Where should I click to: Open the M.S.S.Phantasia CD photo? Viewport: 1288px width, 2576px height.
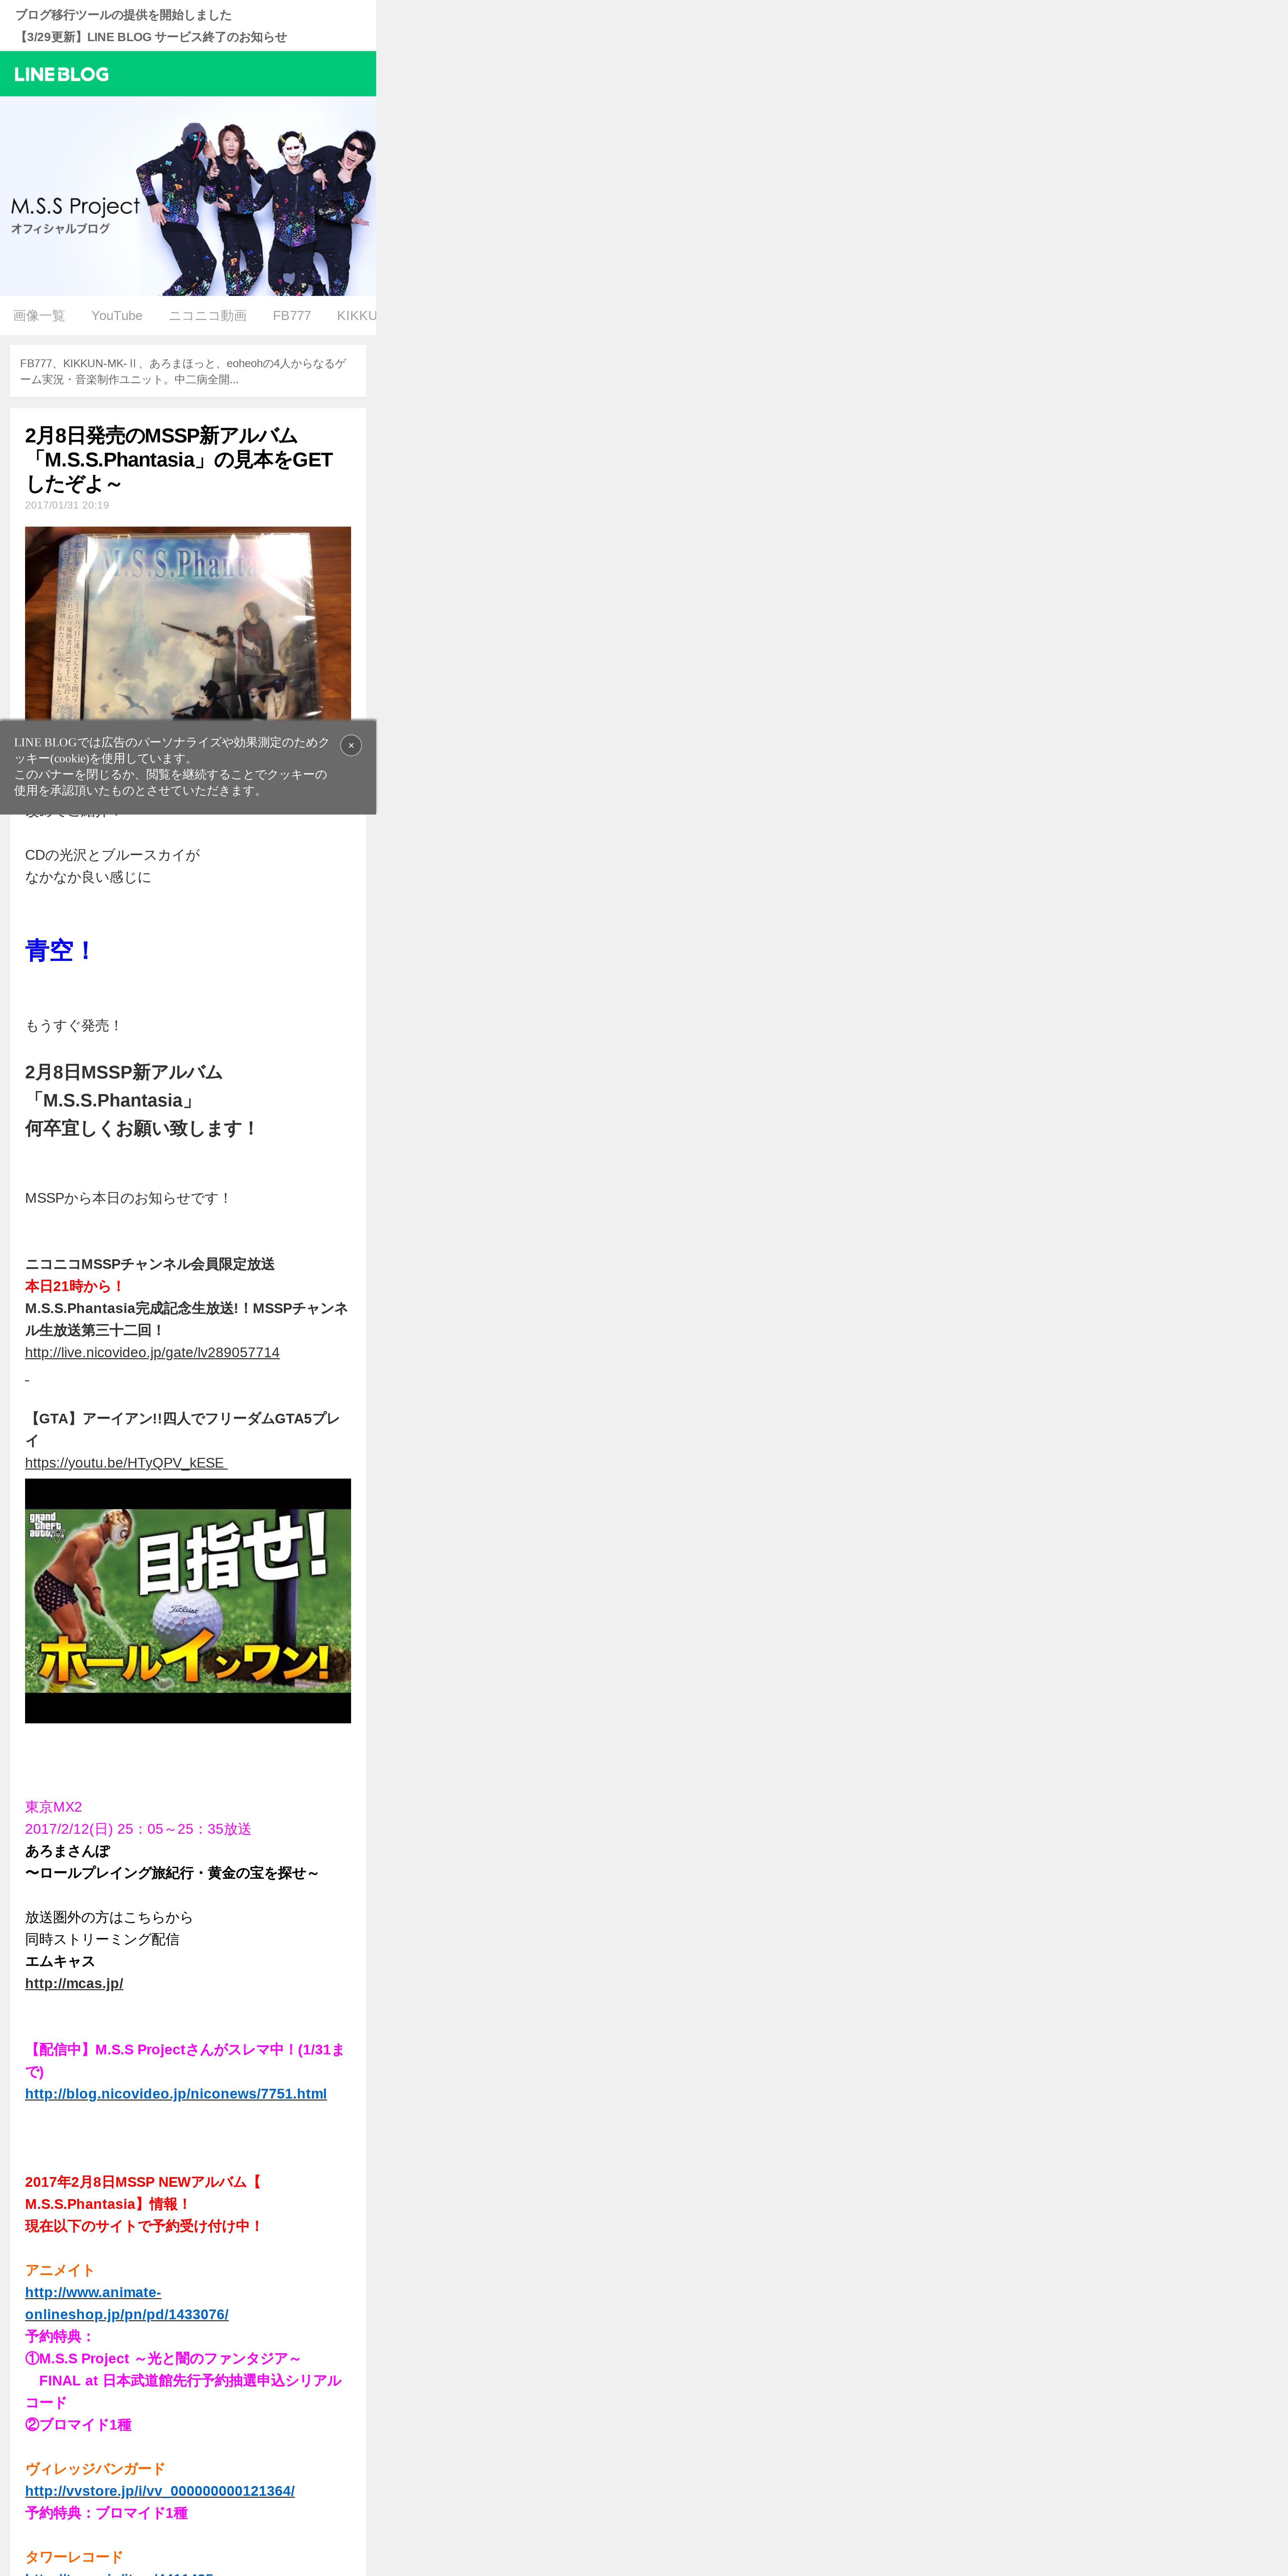pyautogui.click(x=188, y=623)
